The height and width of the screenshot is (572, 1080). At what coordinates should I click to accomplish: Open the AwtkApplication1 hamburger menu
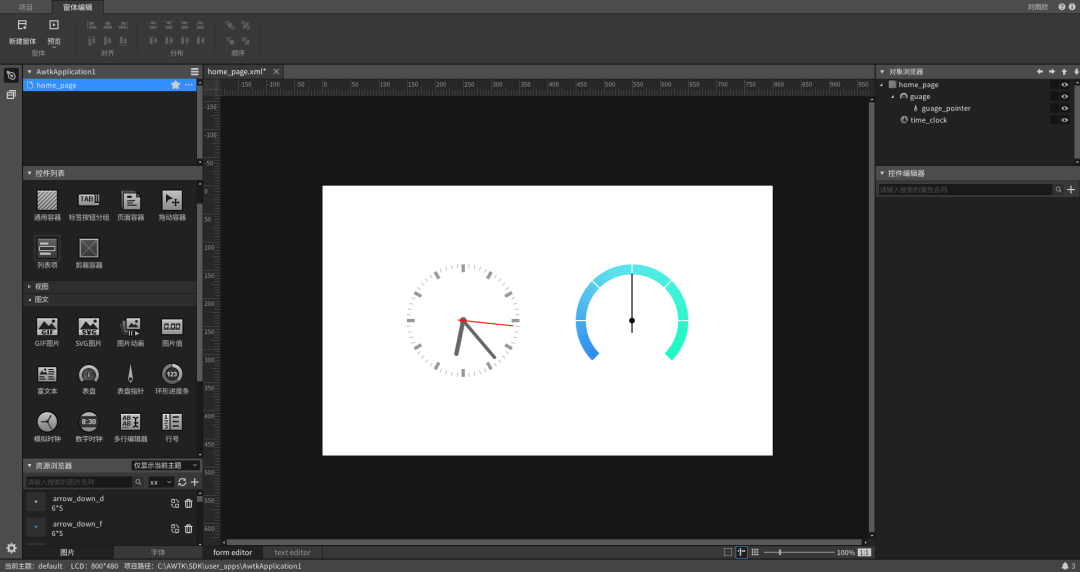tap(194, 72)
